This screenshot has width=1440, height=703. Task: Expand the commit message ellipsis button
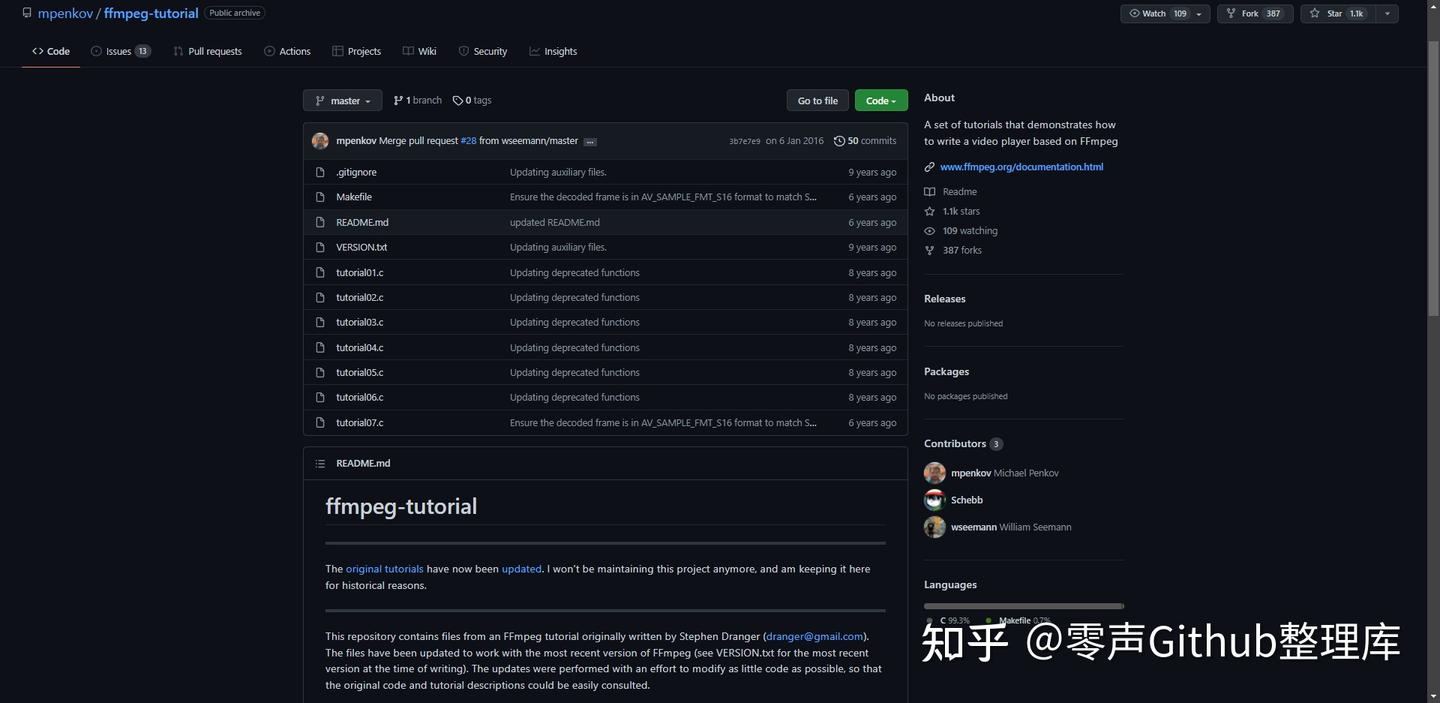[590, 141]
